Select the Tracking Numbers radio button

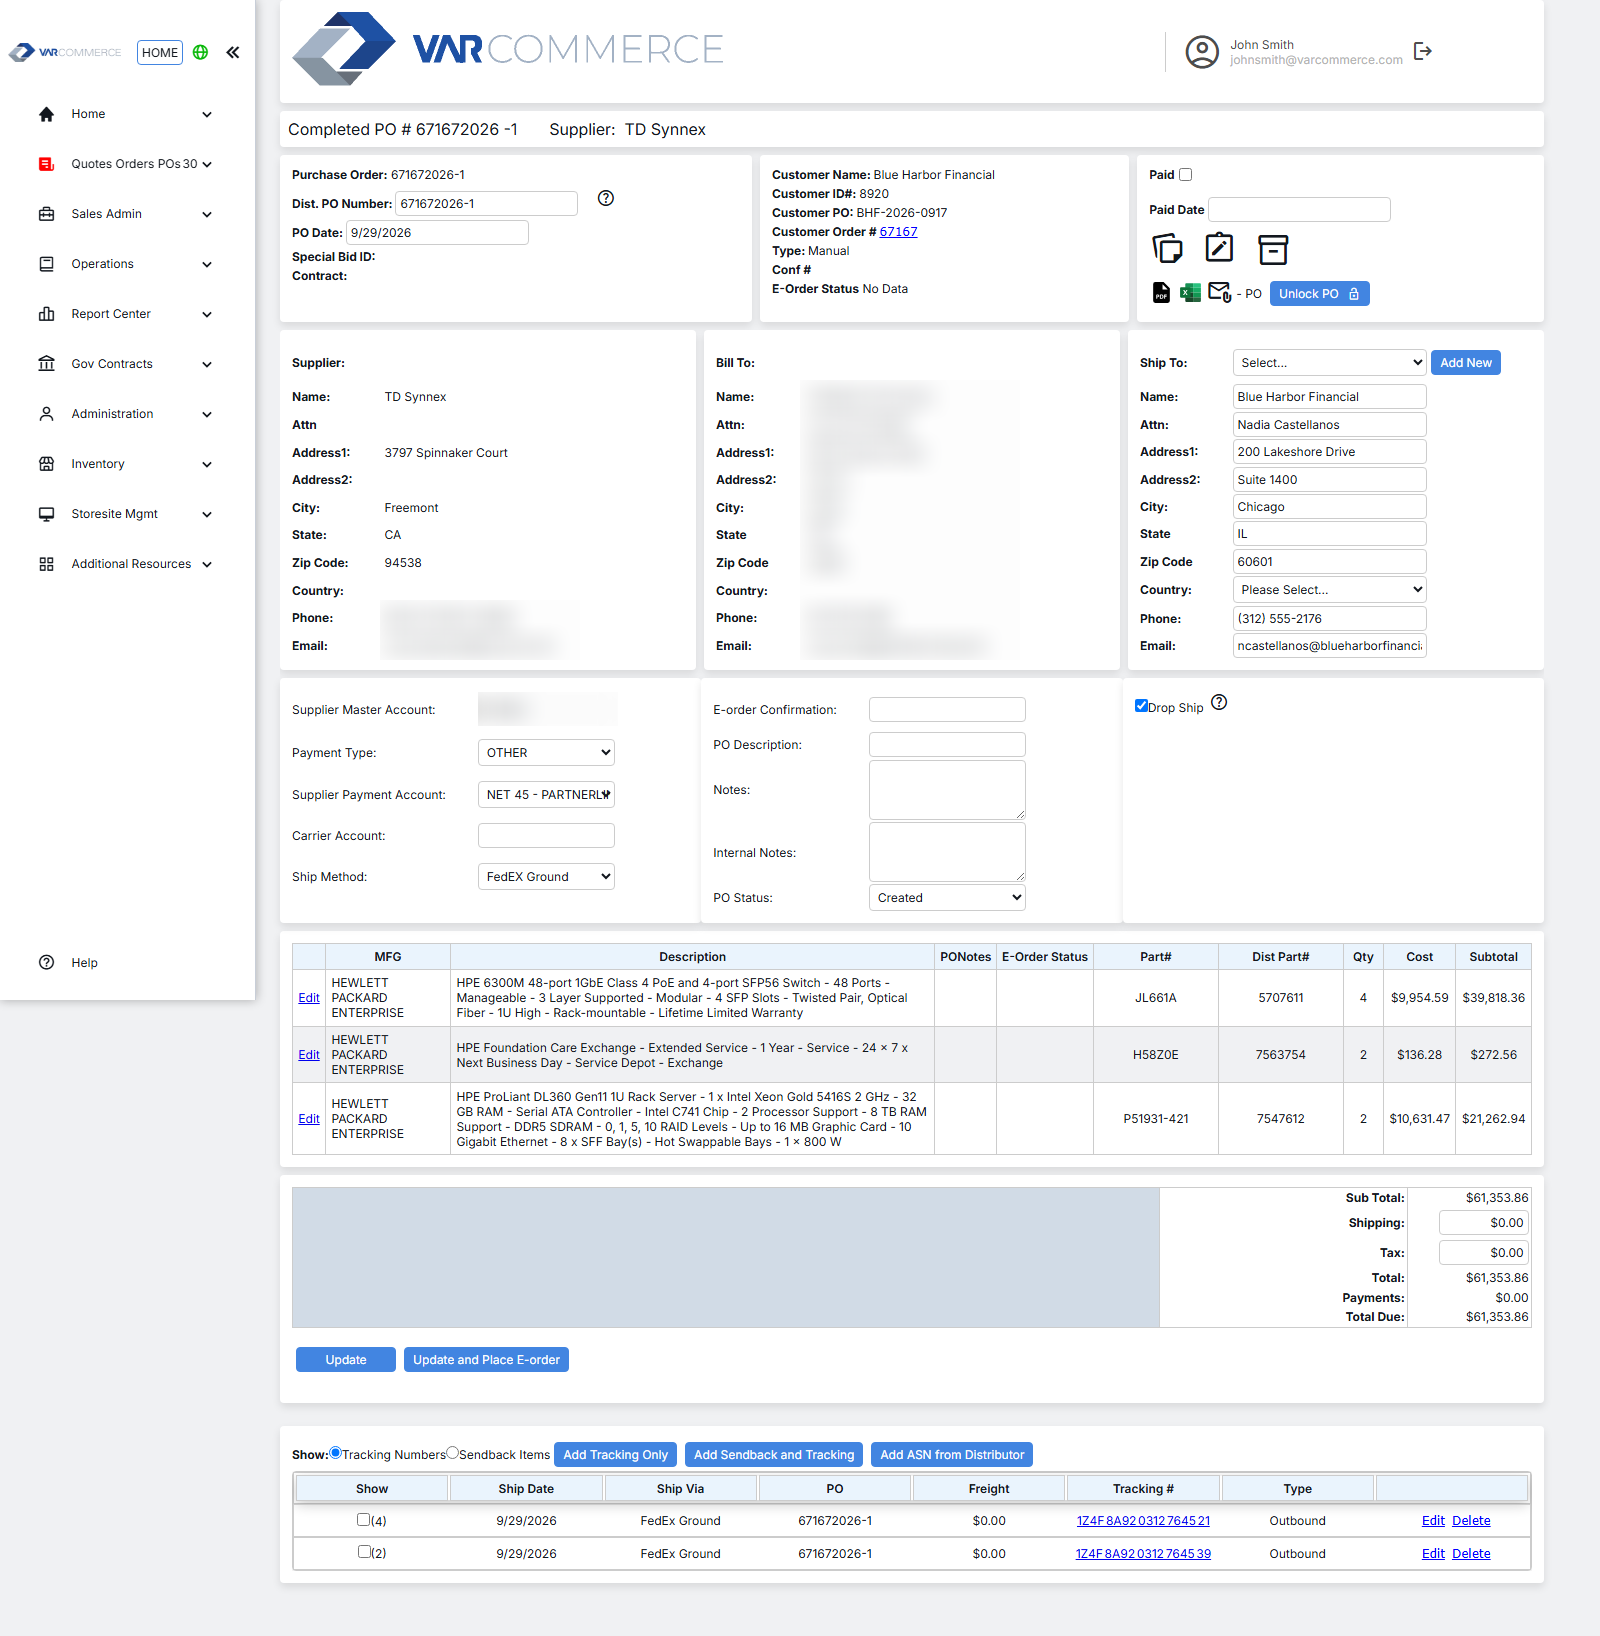click(x=336, y=1453)
